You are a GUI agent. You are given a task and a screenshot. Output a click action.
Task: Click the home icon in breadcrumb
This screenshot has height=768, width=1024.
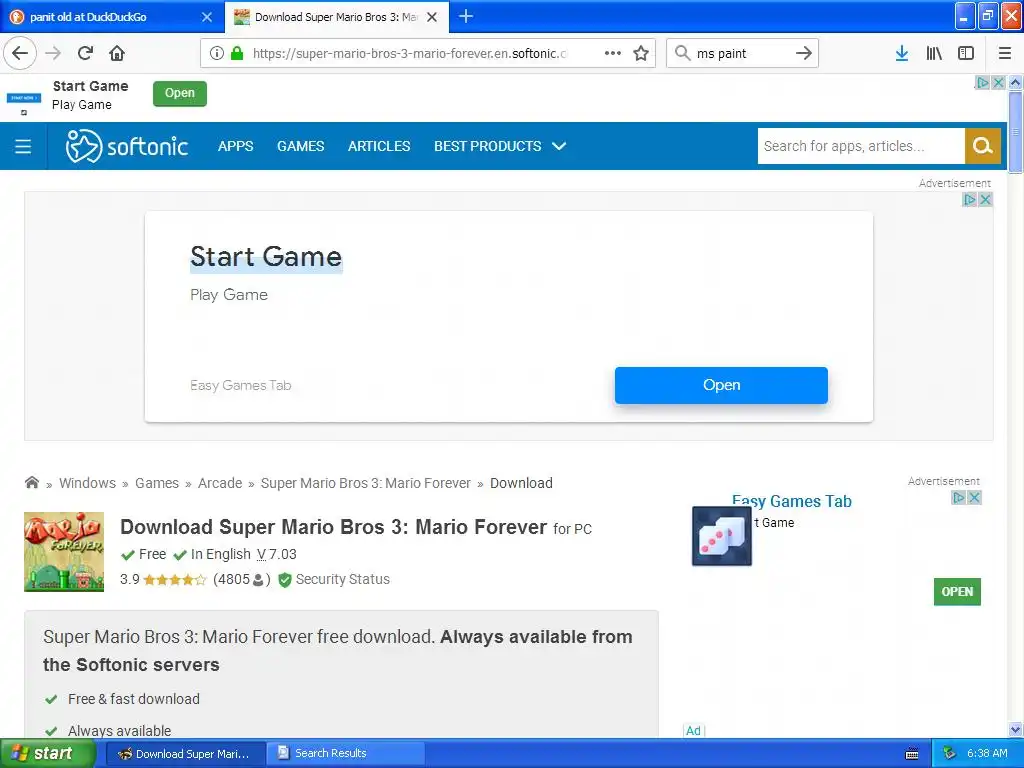(x=31, y=483)
